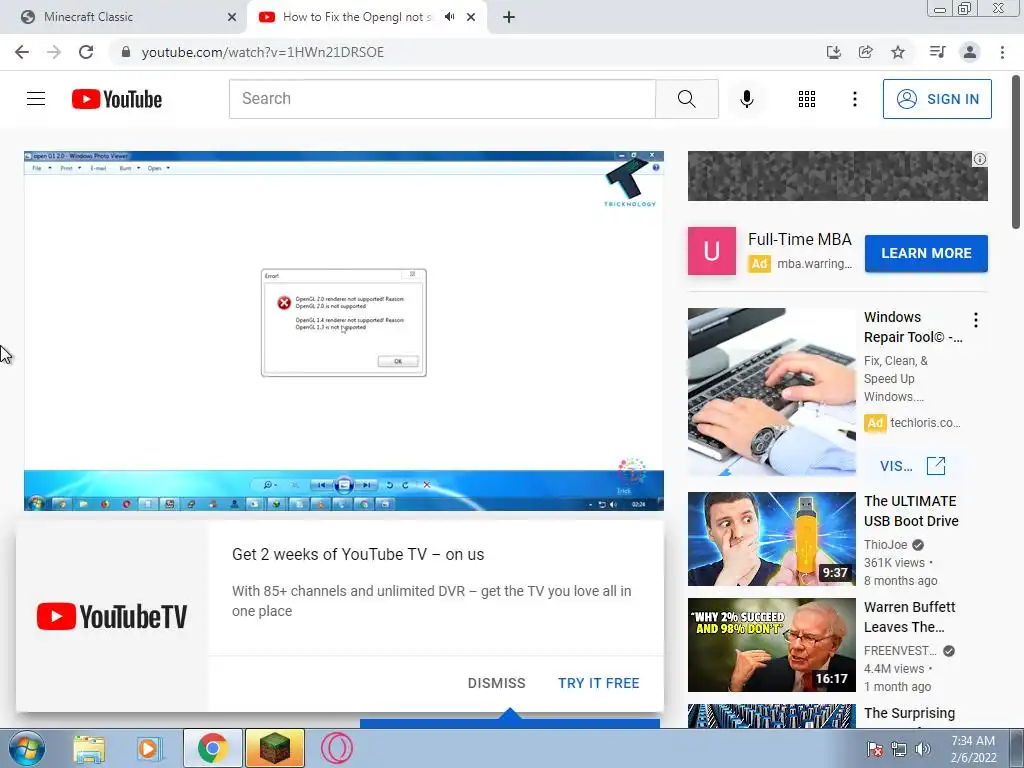Click the pink U advertiser icon

tap(711, 251)
